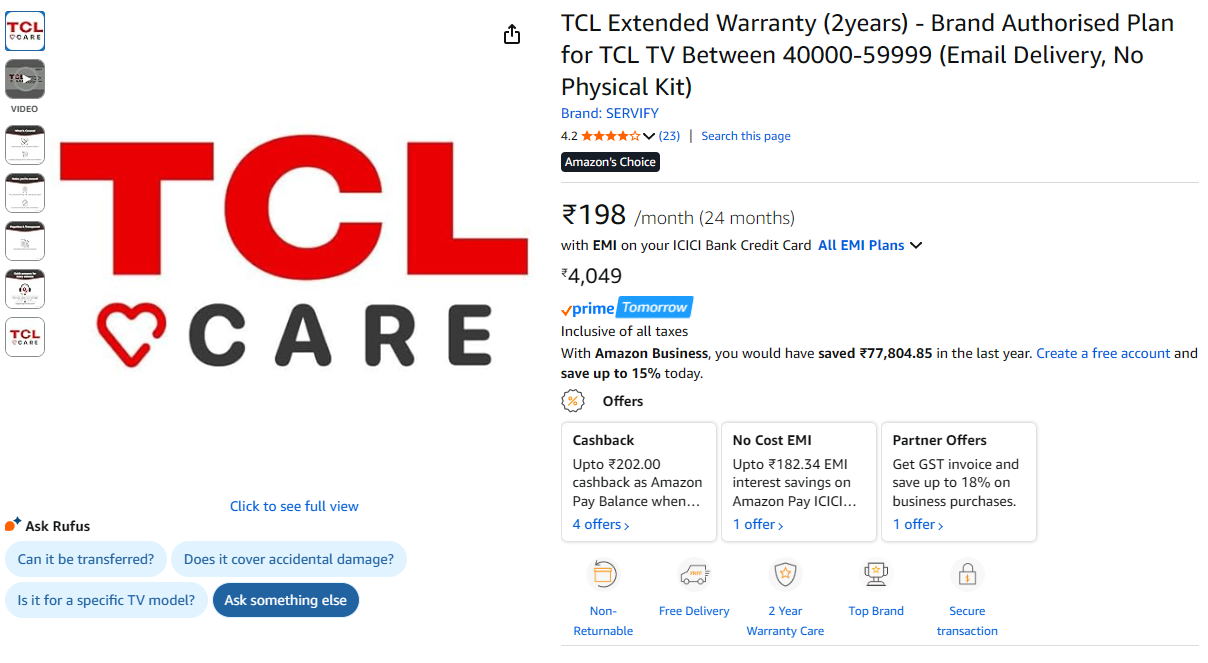This screenshot has height=663, width=1208.
Task: Click the "Ask something else" button
Action: pos(285,600)
